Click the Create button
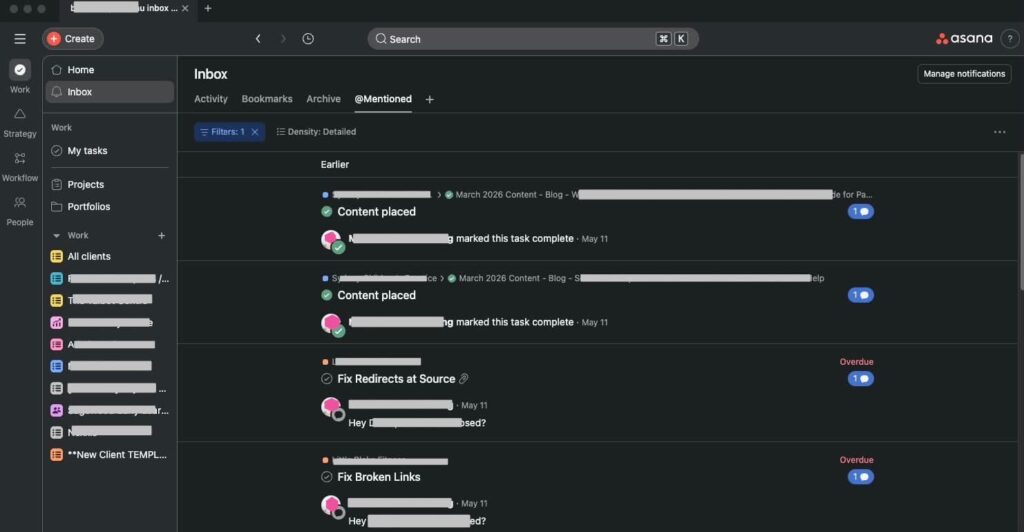Screen dimensions: 1024x532 (x=72, y=39)
